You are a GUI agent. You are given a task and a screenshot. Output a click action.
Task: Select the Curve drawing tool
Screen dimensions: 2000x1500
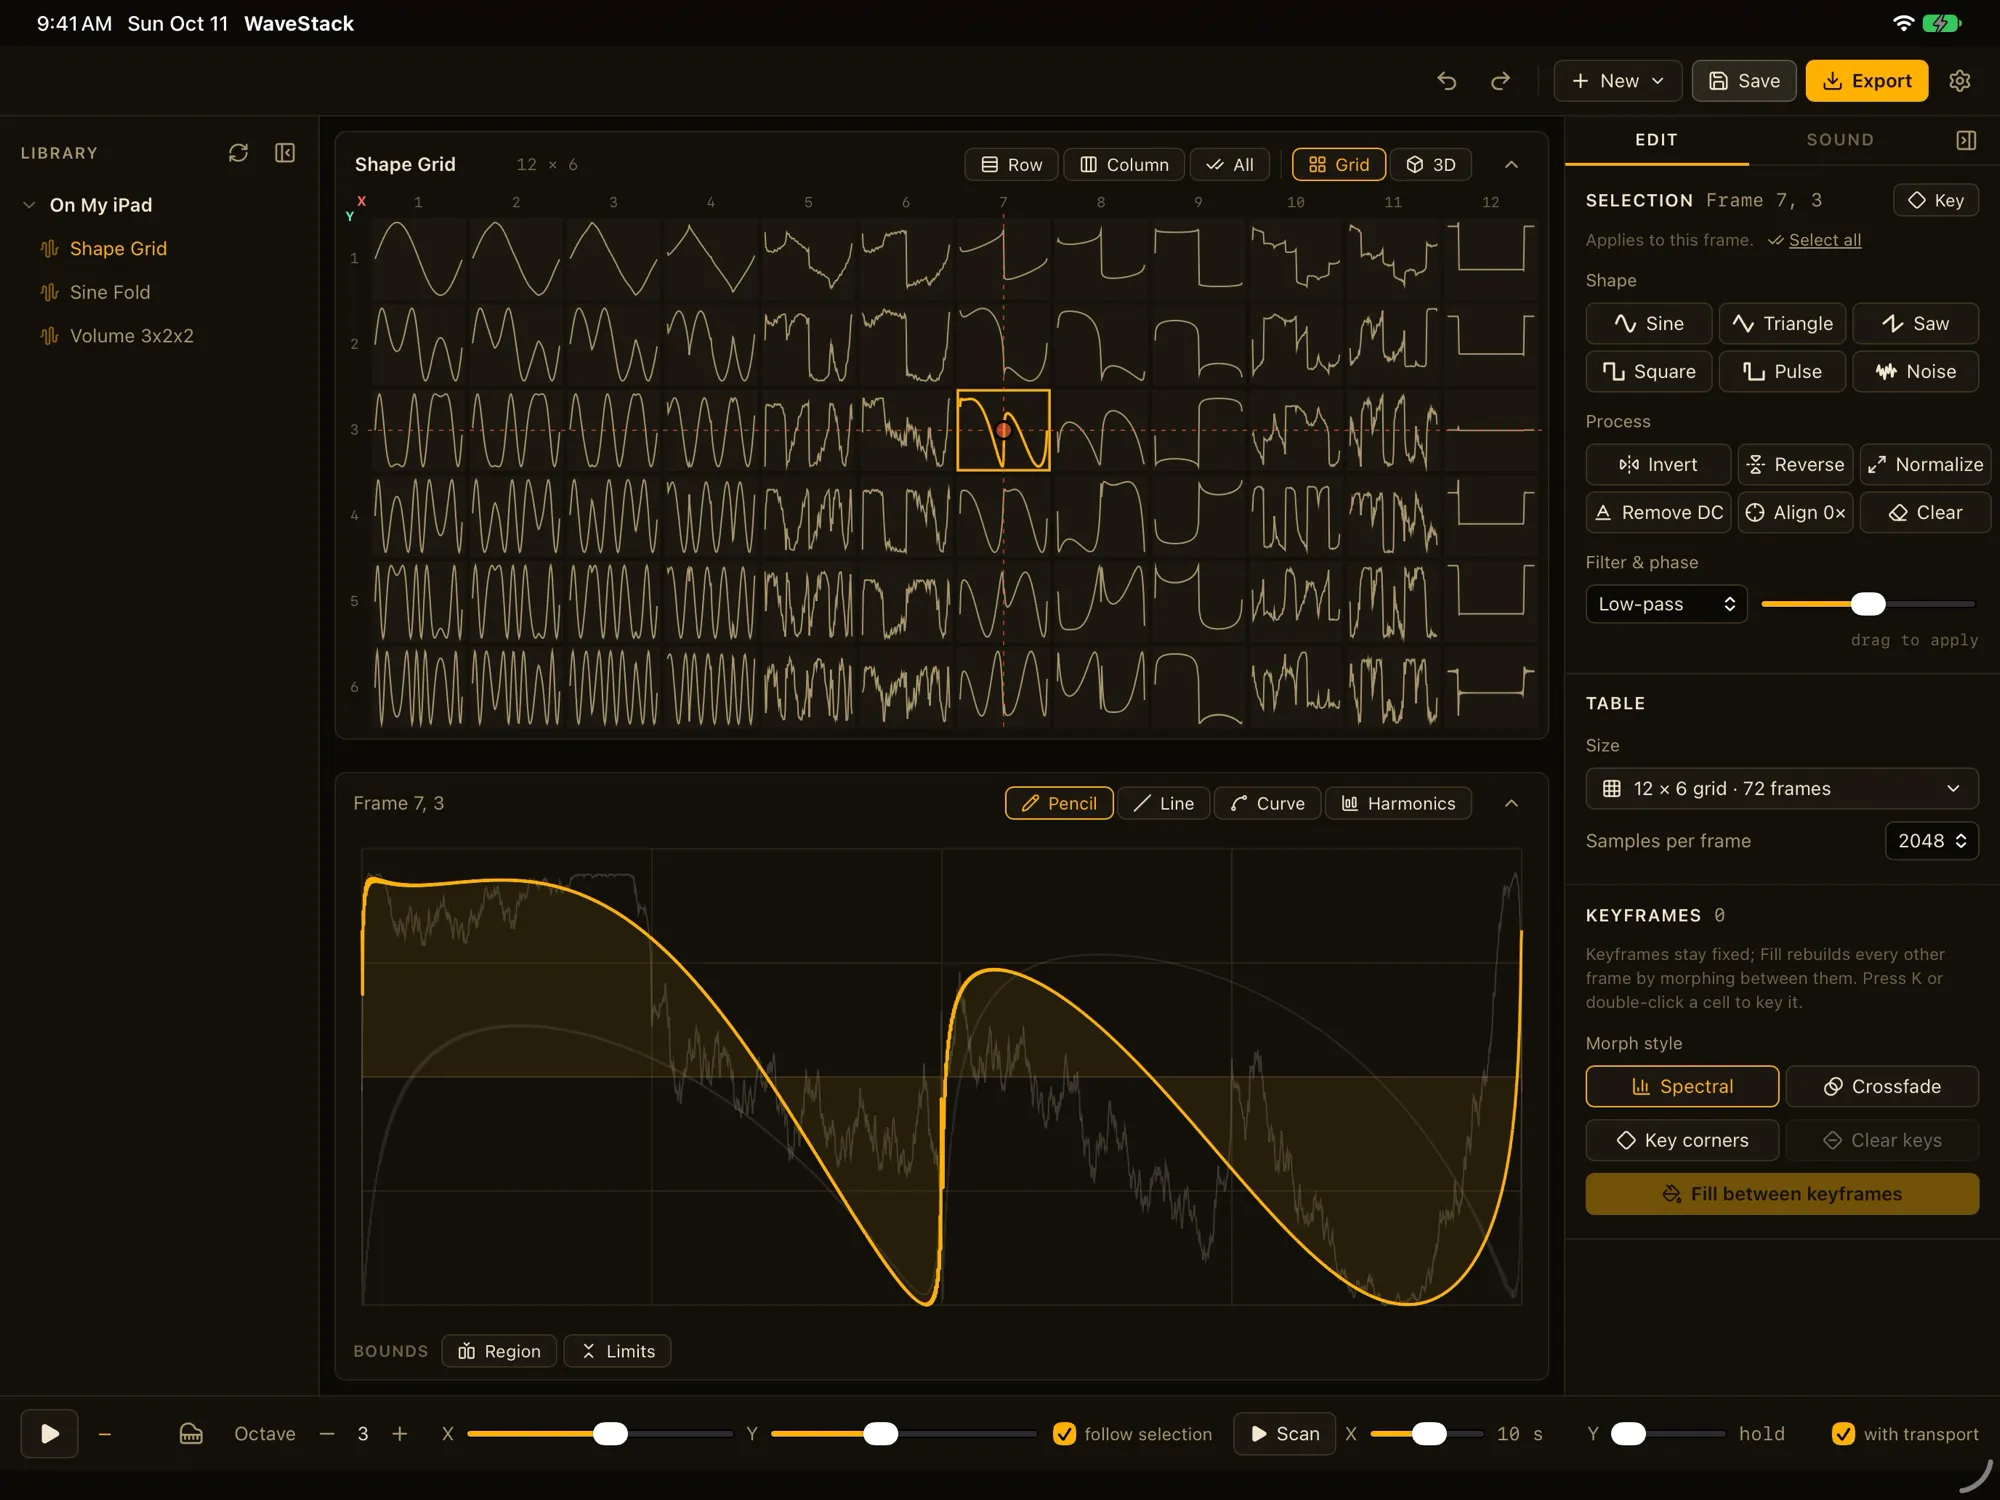(1267, 803)
